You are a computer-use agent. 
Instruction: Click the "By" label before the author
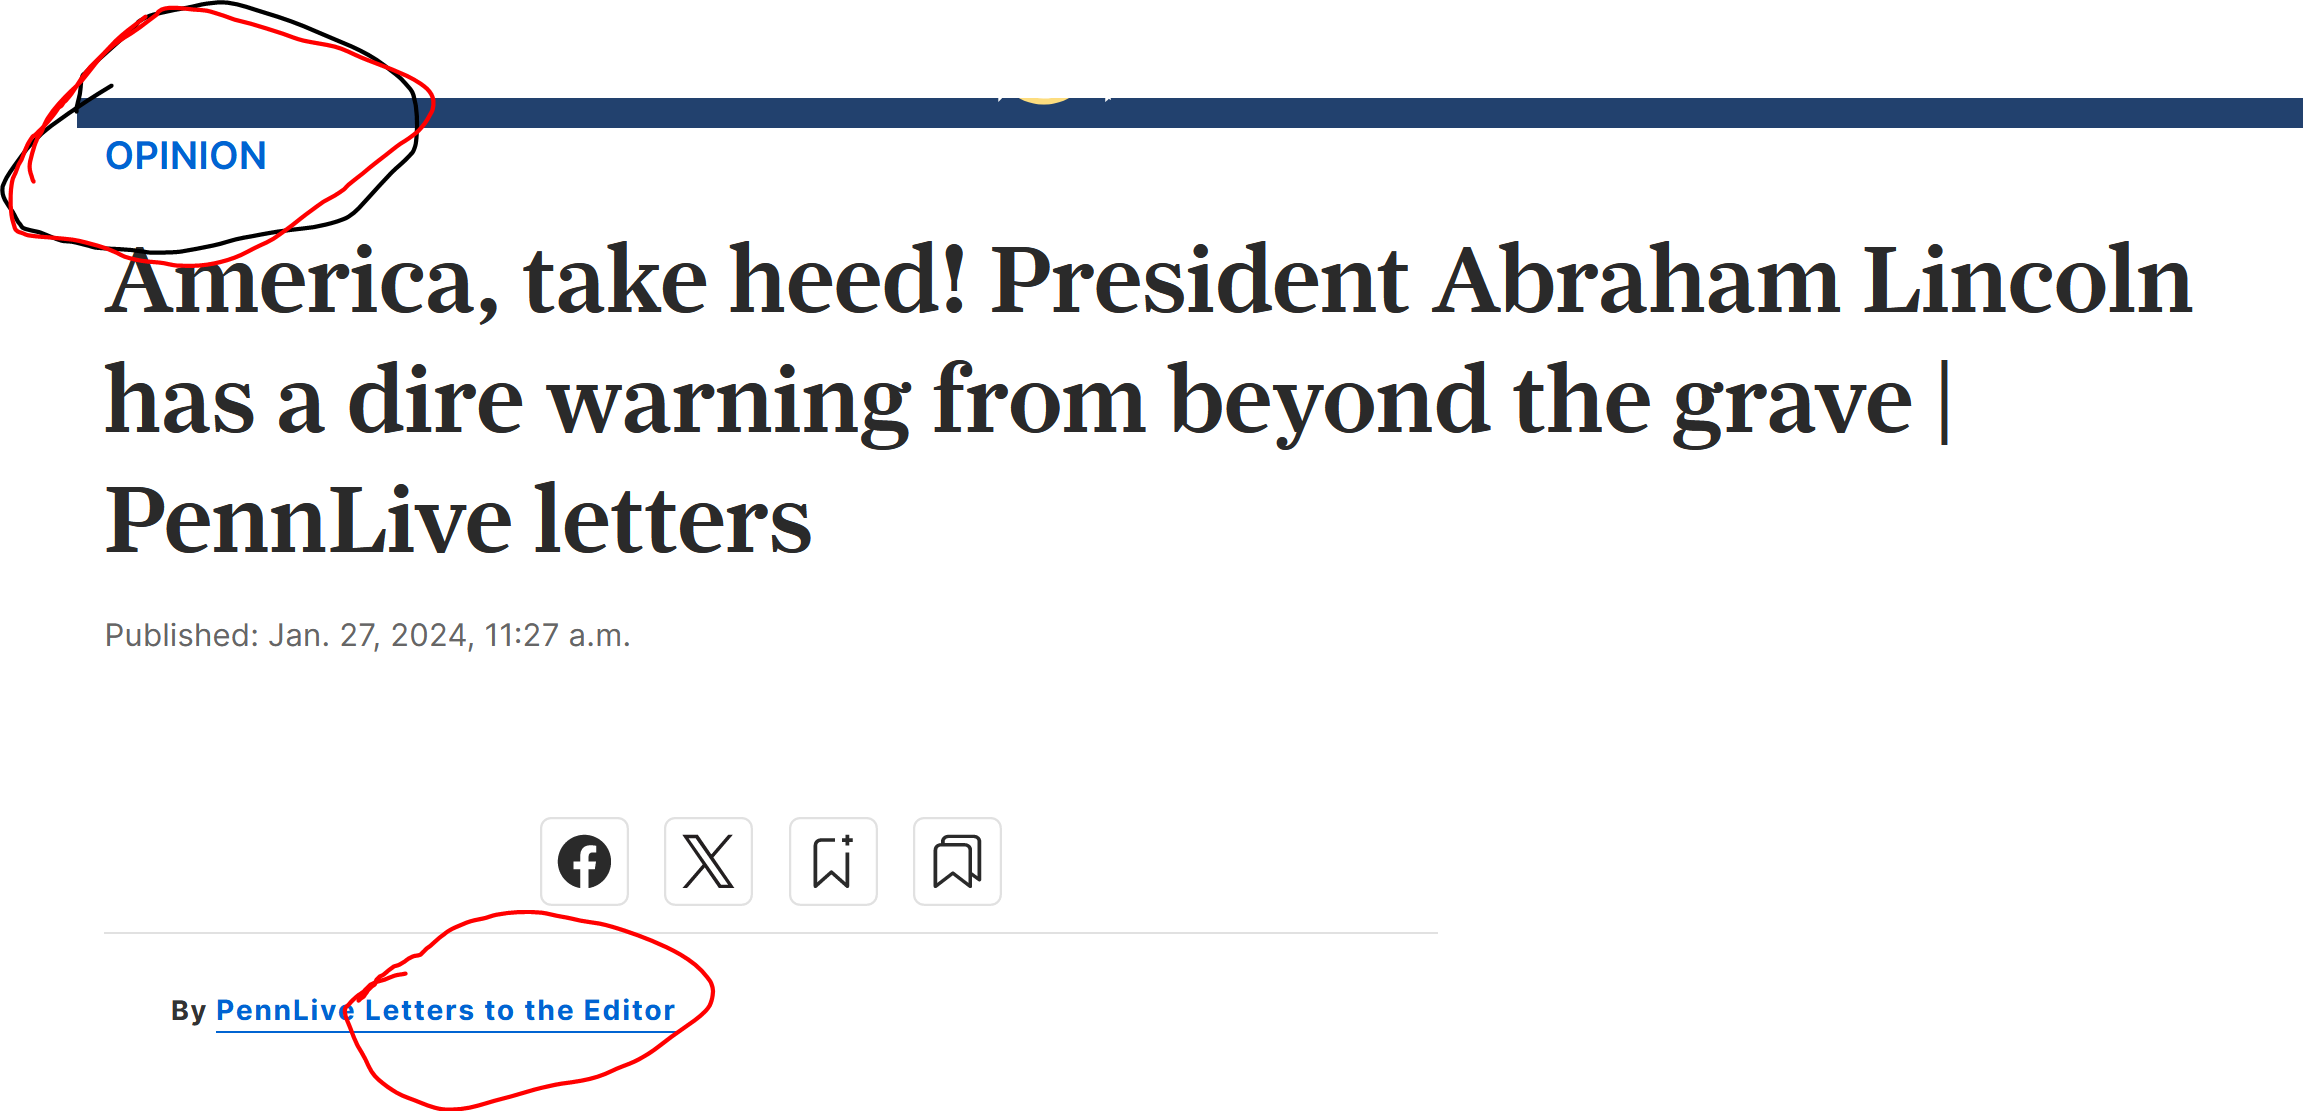[x=188, y=1011]
